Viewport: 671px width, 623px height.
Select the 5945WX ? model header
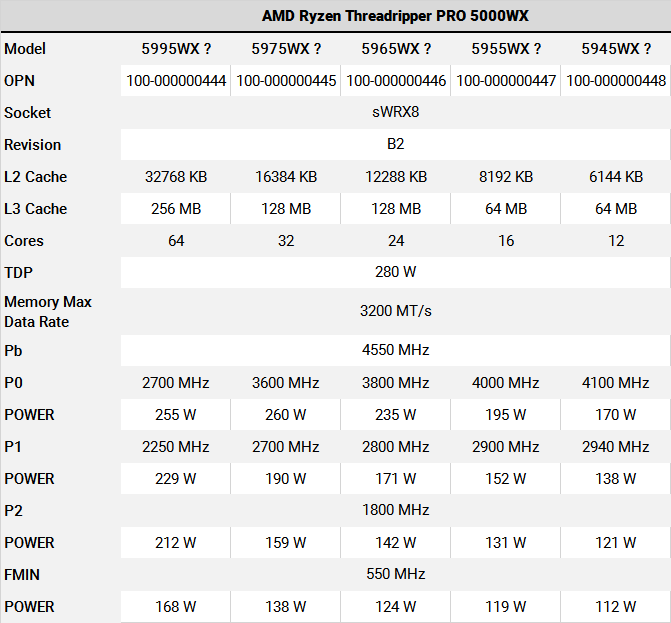click(x=616, y=49)
